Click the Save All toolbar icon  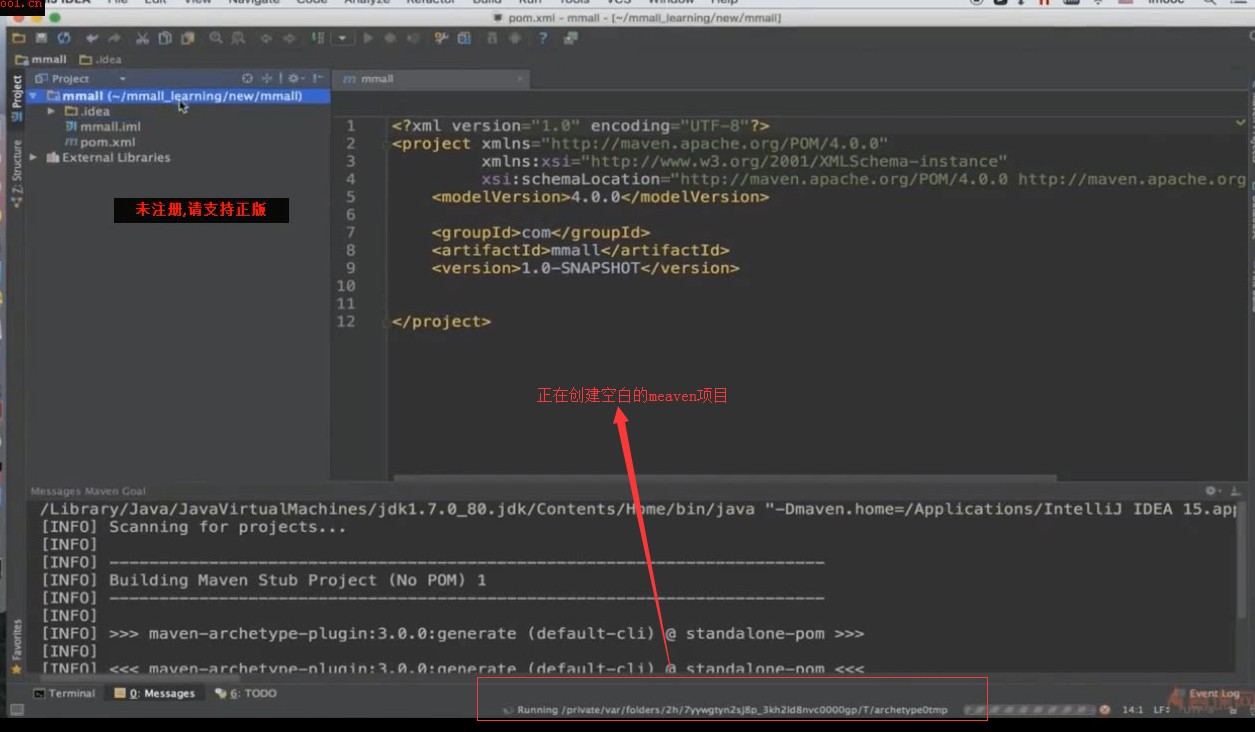click(41, 38)
